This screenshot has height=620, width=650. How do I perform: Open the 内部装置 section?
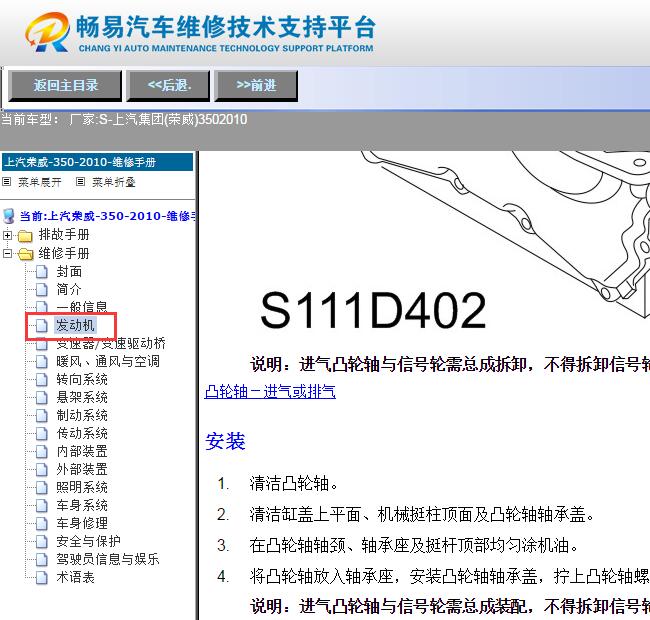coord(82,451)
